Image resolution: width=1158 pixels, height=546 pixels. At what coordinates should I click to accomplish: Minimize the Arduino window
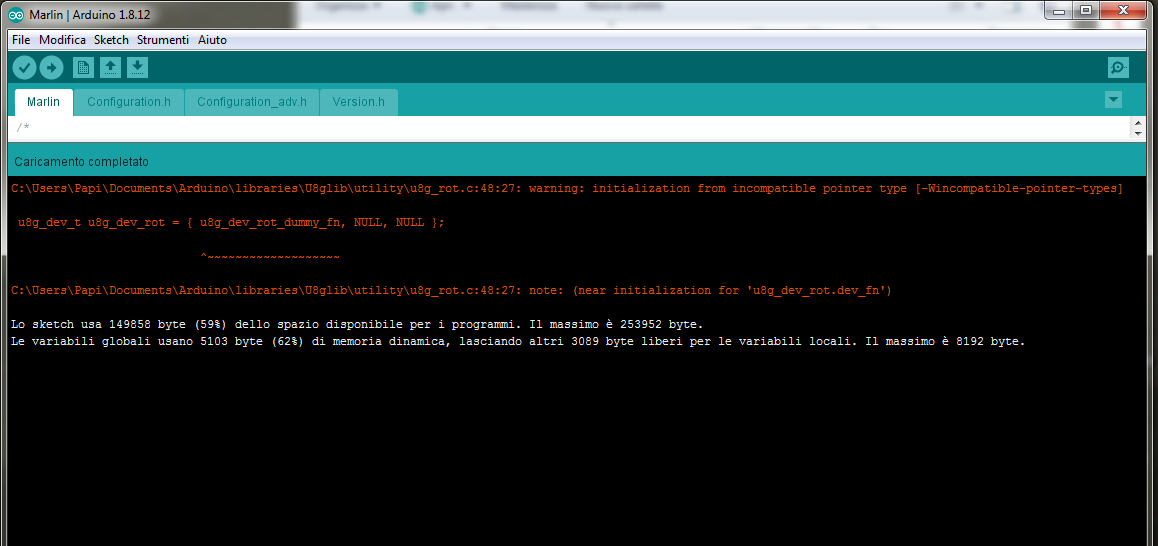click(x=1059, y=10)
